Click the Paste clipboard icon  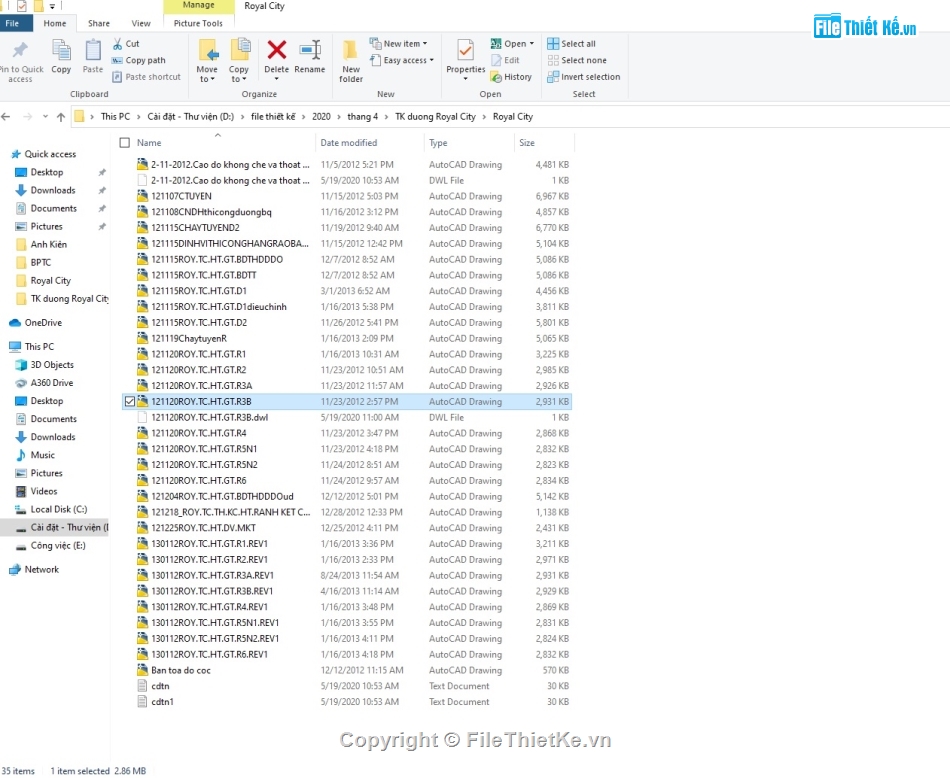[93, 50]
